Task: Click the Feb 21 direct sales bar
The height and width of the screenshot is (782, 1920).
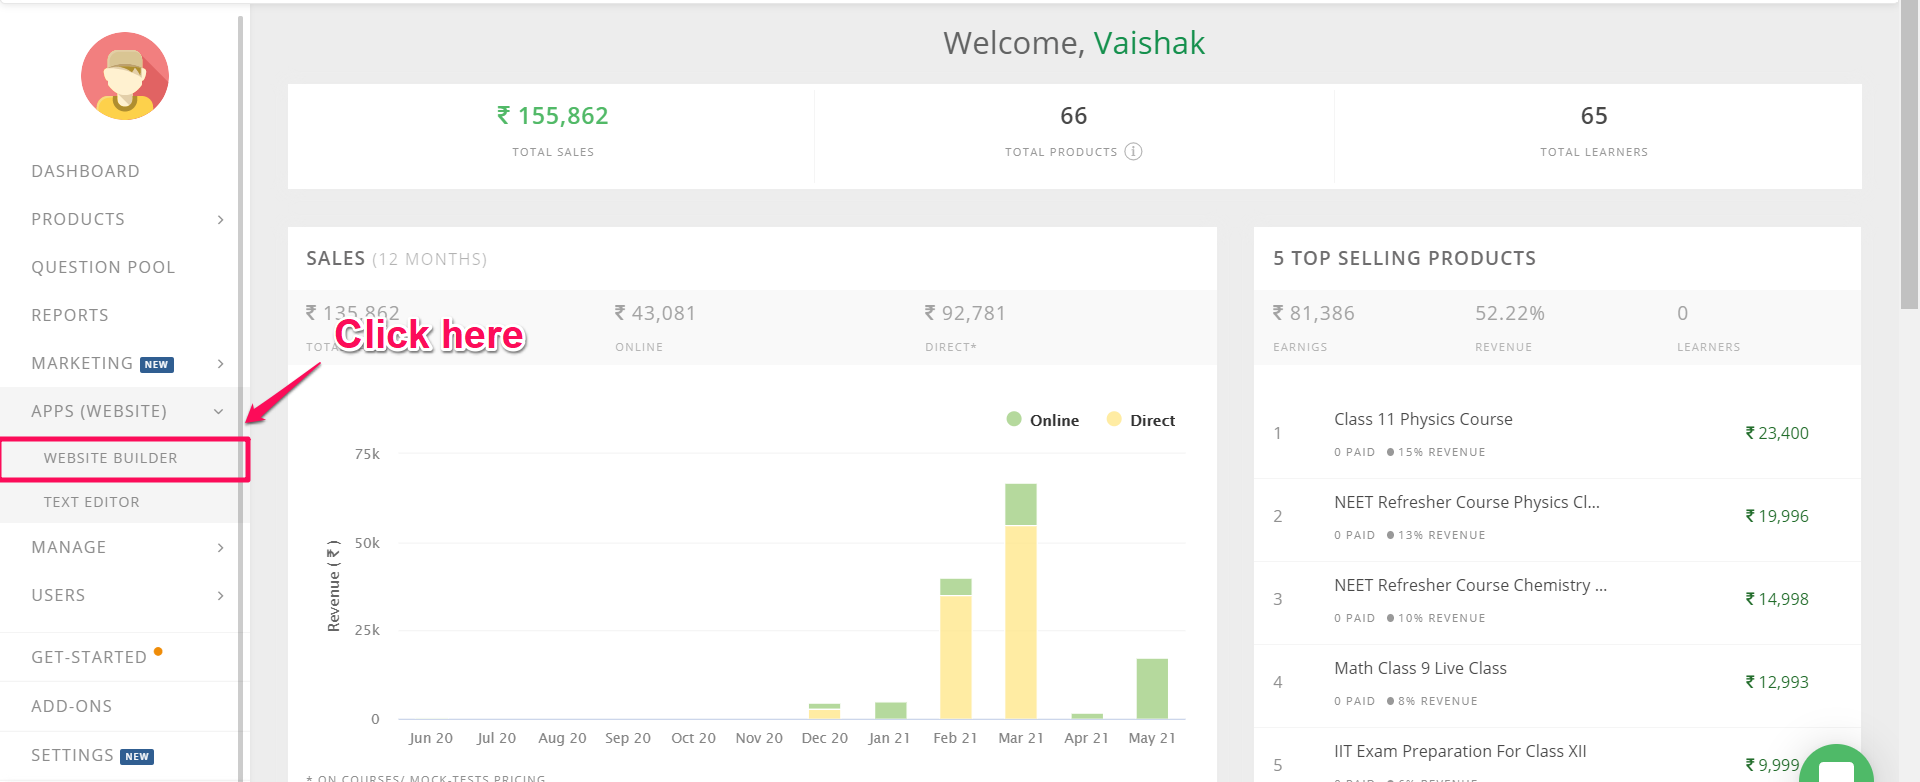Action: pos(955,656)
